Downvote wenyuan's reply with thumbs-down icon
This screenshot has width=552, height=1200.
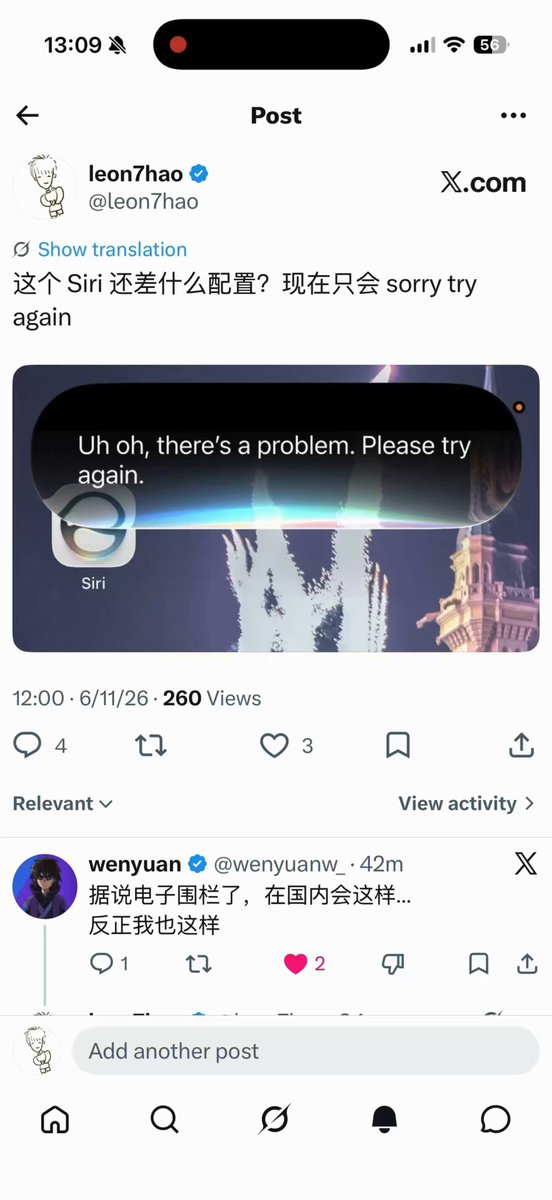(x=393, y=964)
